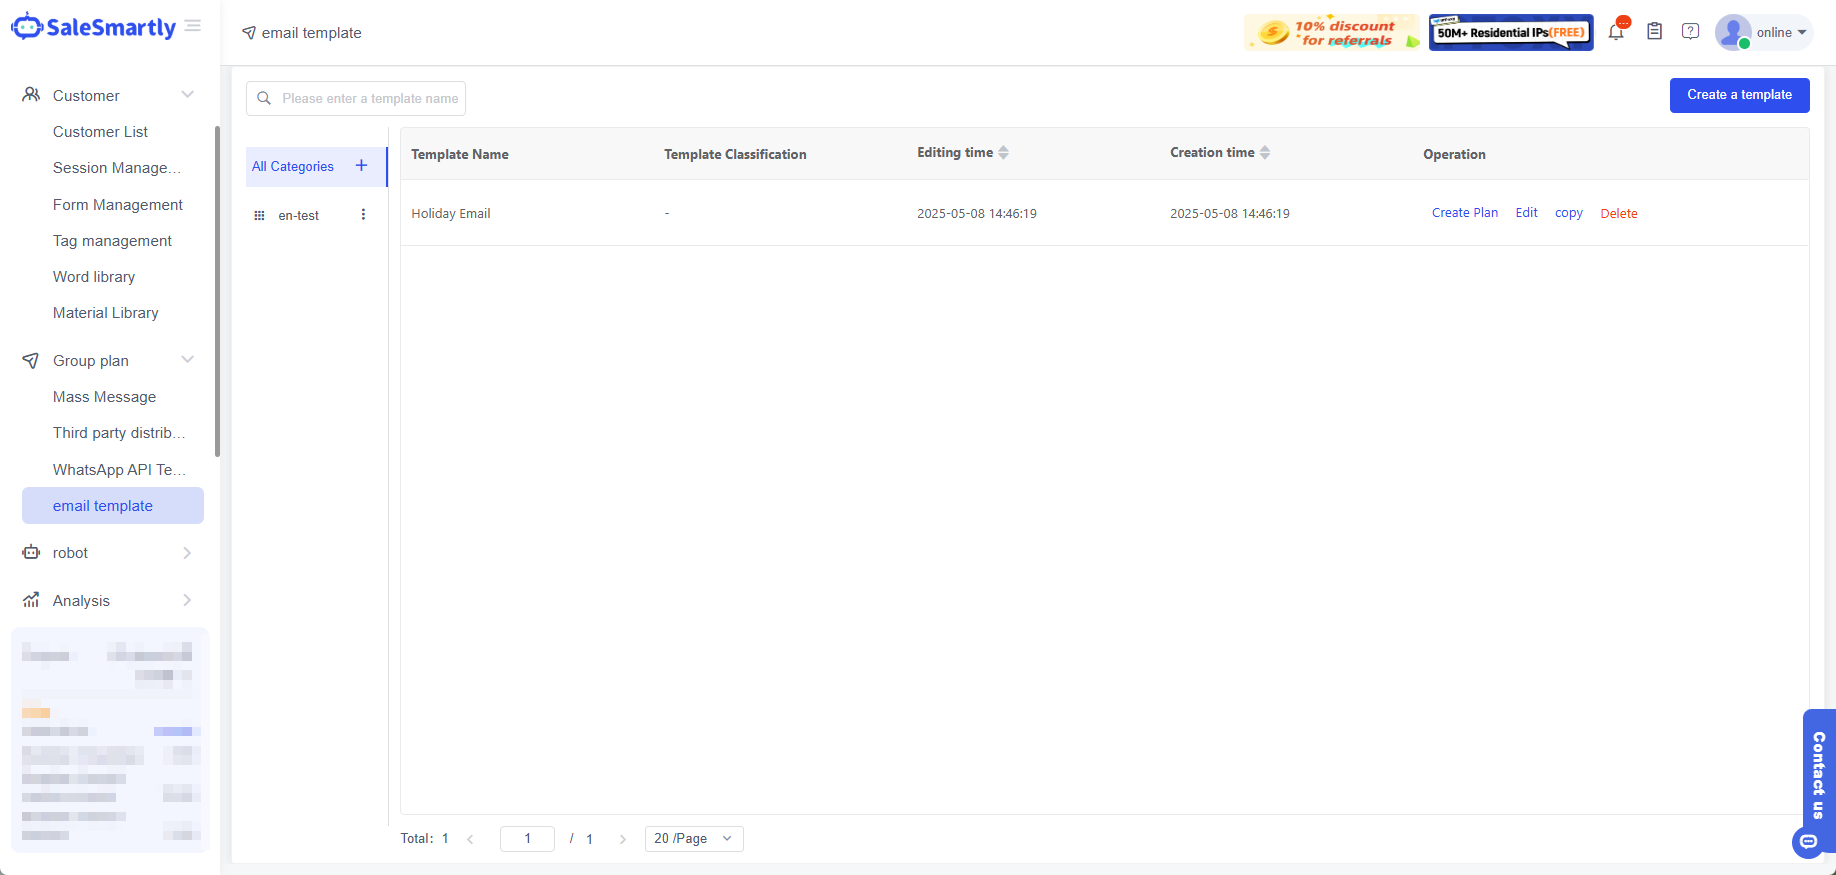
Task: Open the help question mark icon
Action: tap(1690, 32)
